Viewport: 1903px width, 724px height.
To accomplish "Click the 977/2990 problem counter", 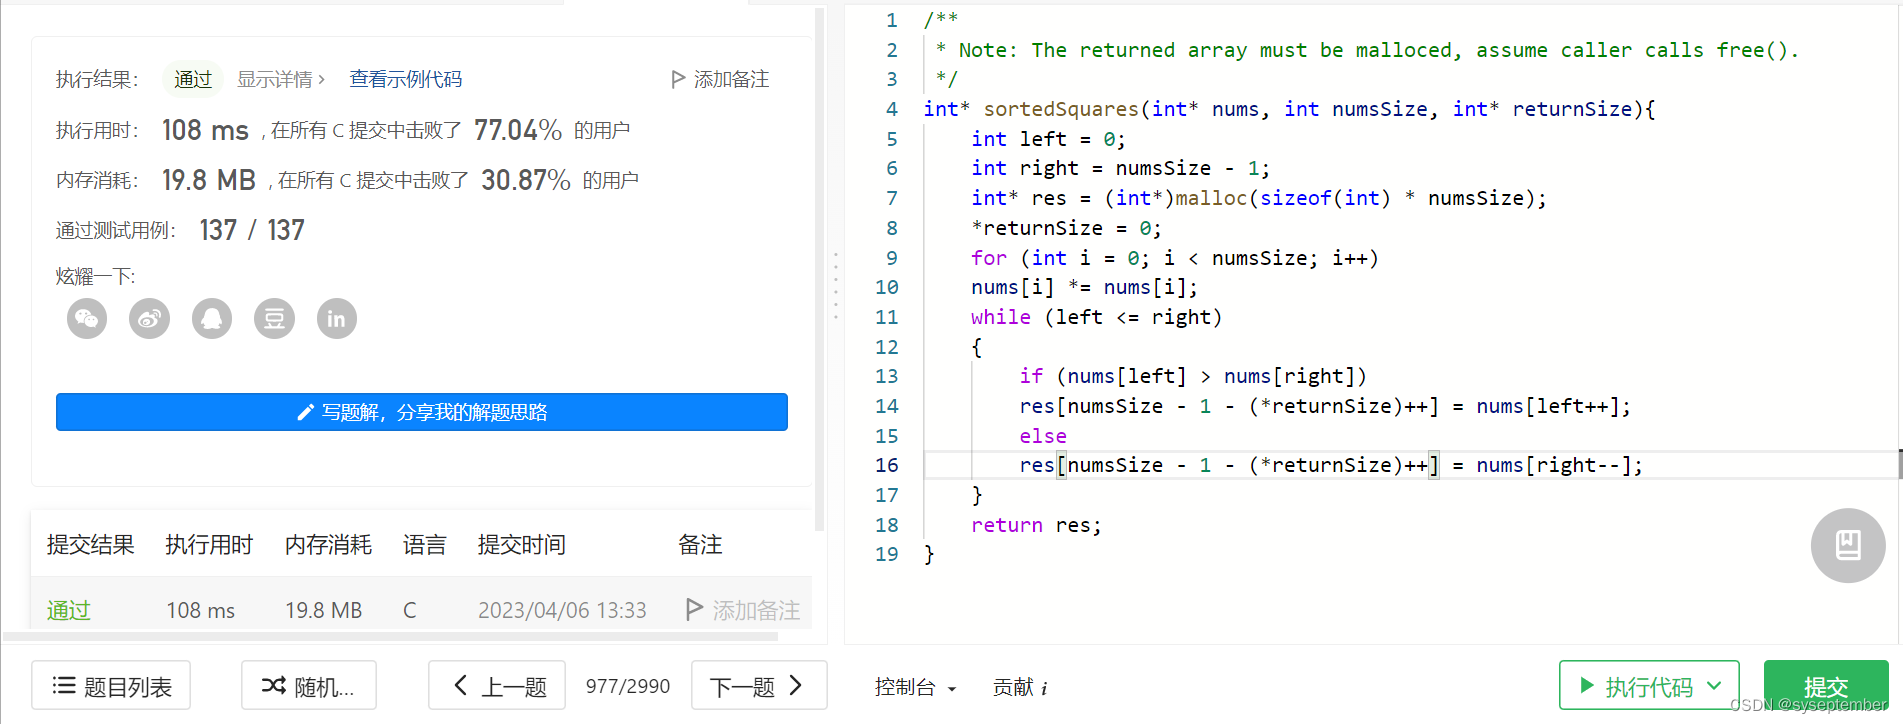I will (x=628, y=686).
